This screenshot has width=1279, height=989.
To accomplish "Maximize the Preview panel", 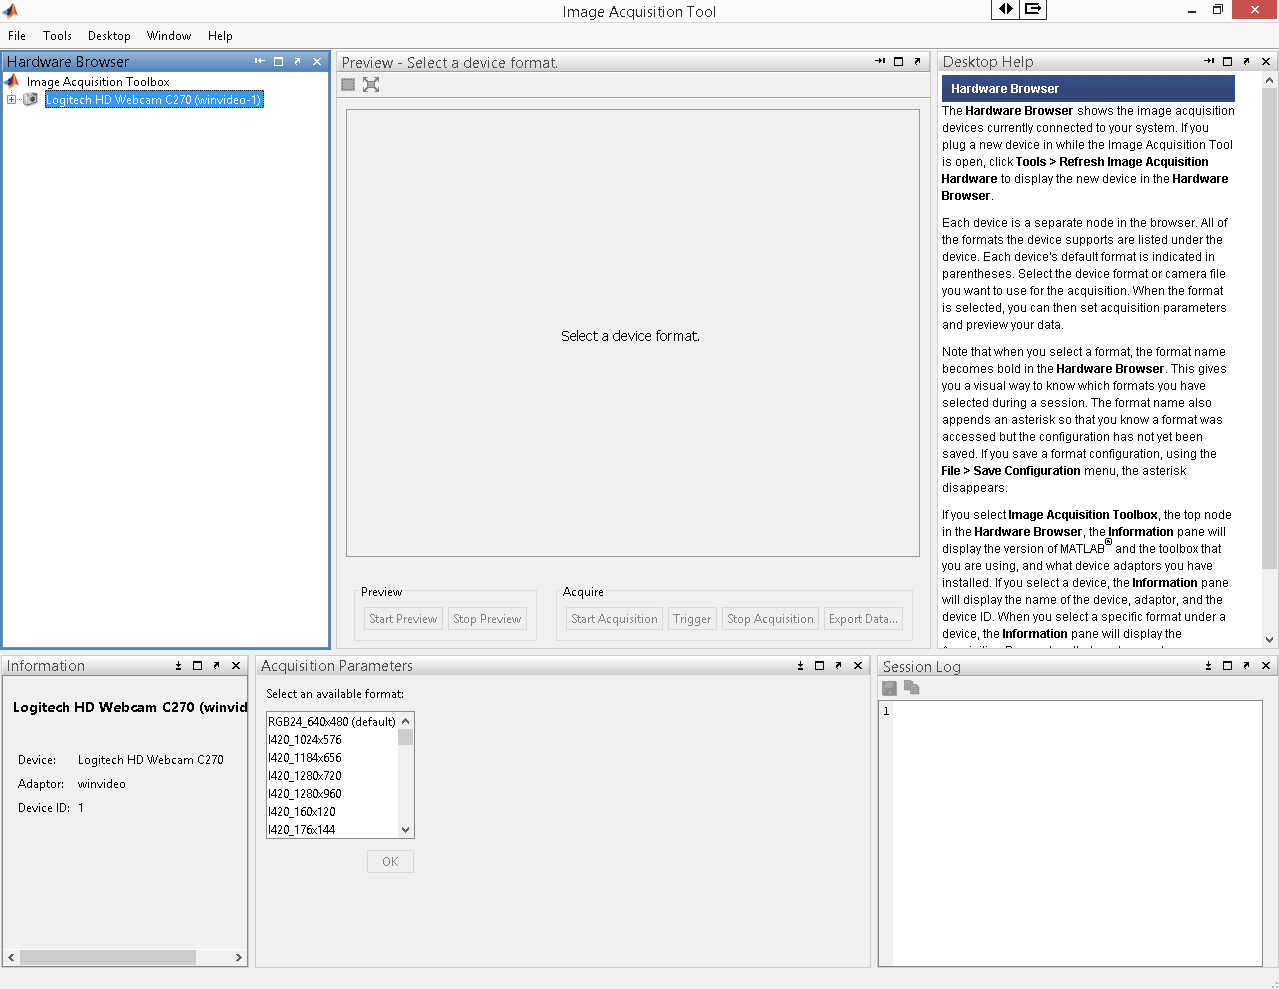I will (898, 62).
